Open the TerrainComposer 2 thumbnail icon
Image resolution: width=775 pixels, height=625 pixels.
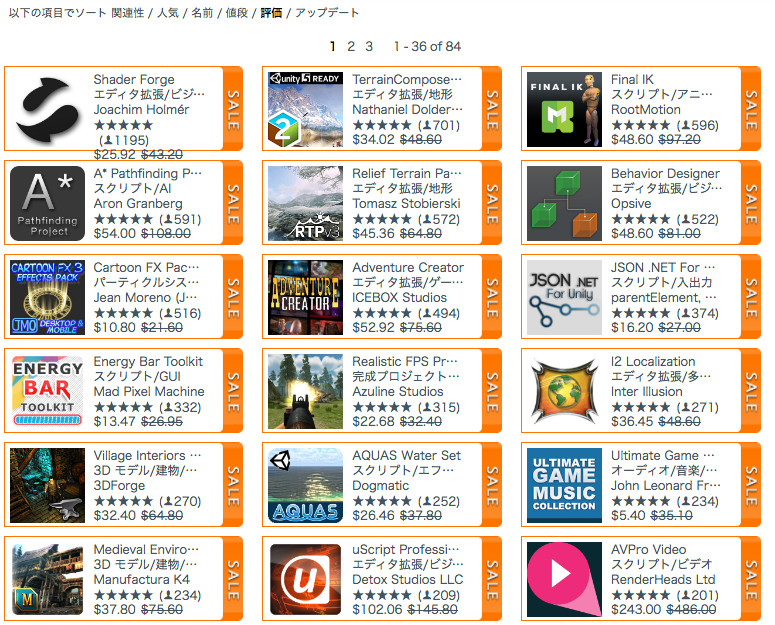305,109
